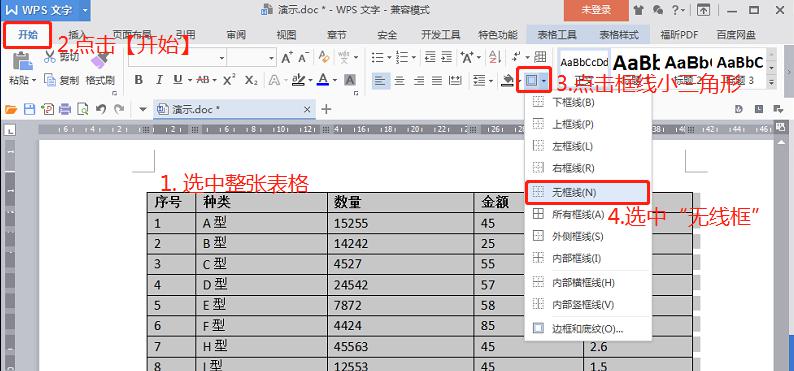Select Align left paragraph button

pyautogui.click(x=381, y=80)
